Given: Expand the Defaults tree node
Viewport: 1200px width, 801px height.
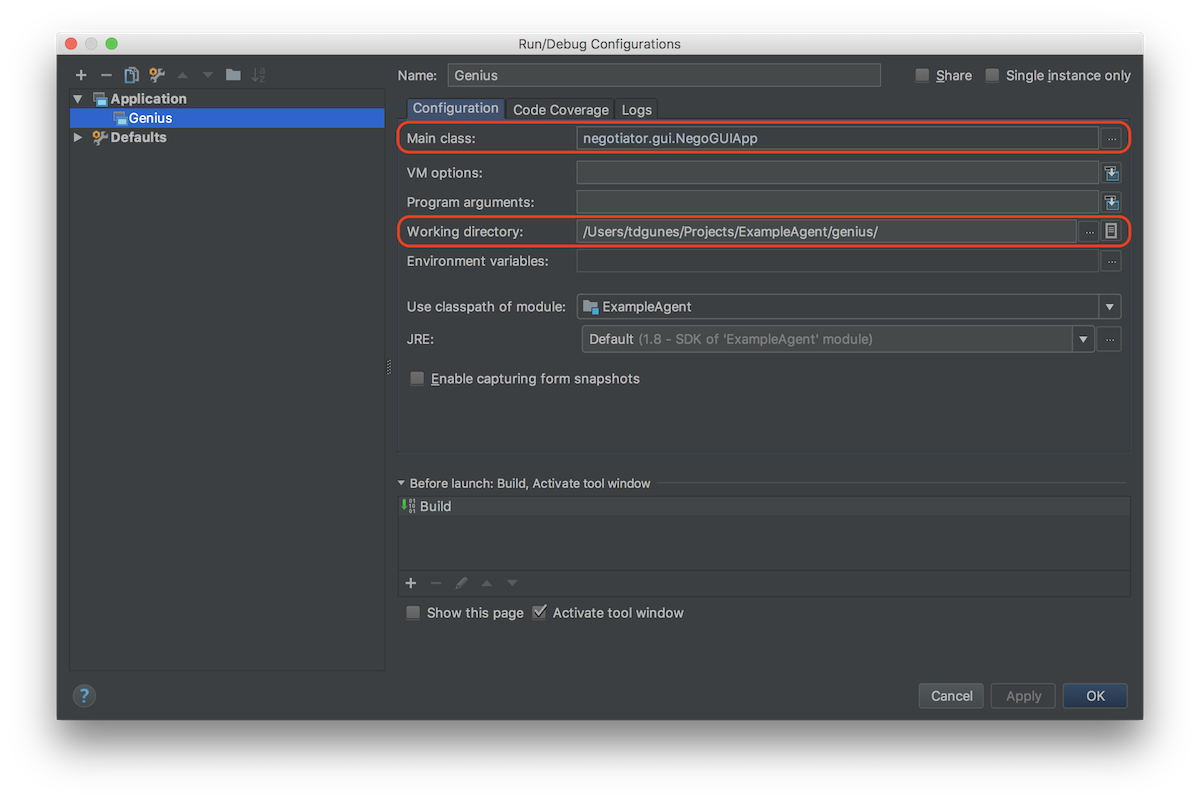Looking at the screenshot, I should [78, 137].
